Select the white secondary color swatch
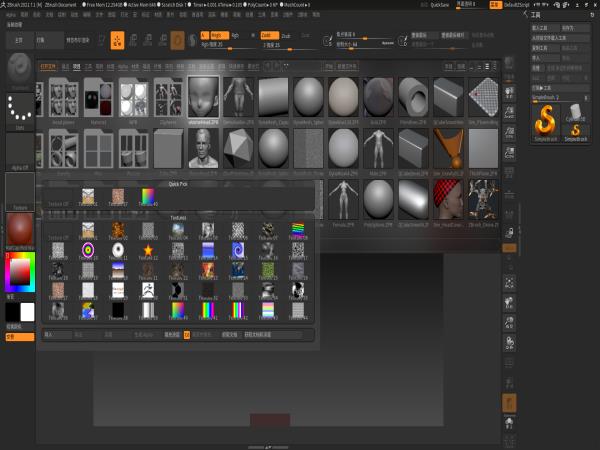This screenshot has height=450, width=600. coord(28,312)
